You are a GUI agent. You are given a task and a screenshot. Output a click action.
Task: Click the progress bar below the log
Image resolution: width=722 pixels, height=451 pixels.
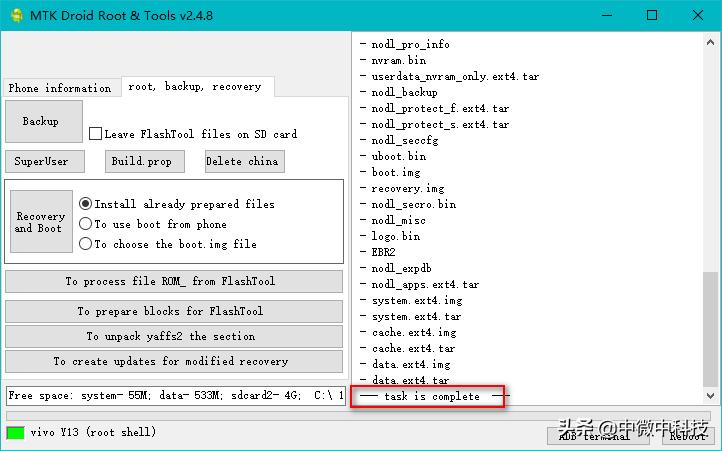click(358, 416)
